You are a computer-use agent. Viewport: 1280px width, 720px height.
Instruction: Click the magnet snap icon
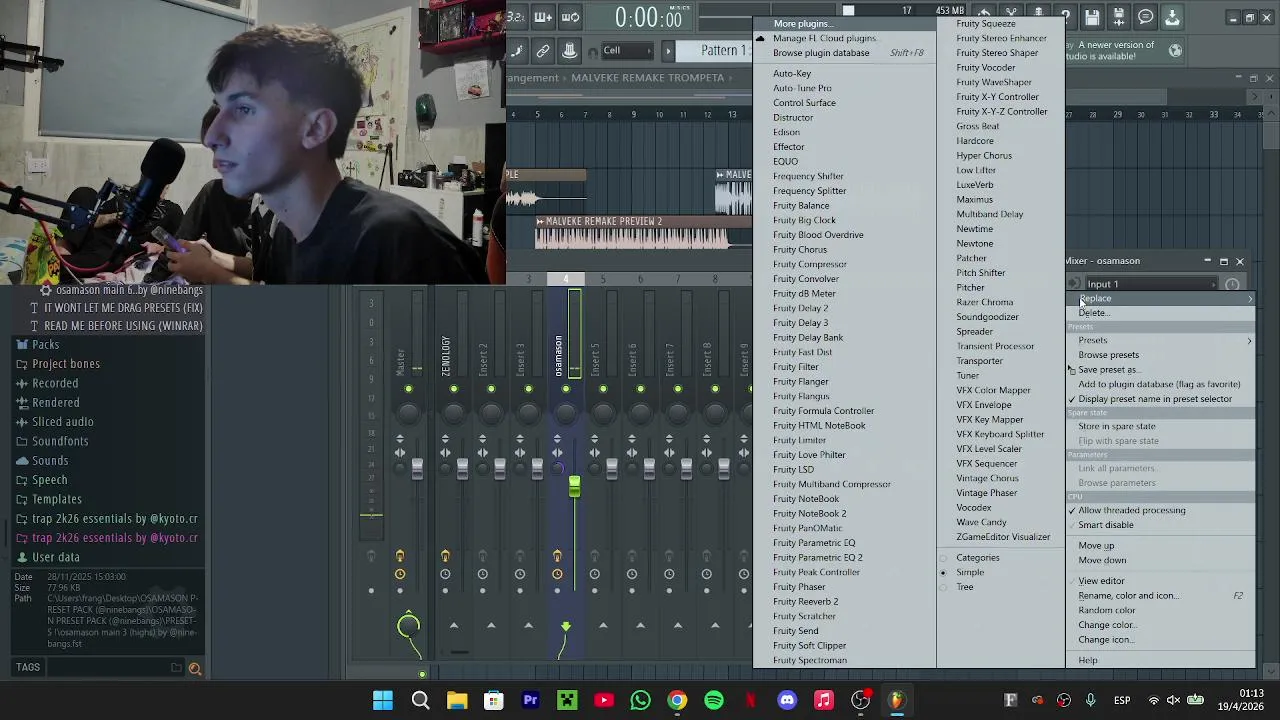pyautogui.click(x=593, y=52)
